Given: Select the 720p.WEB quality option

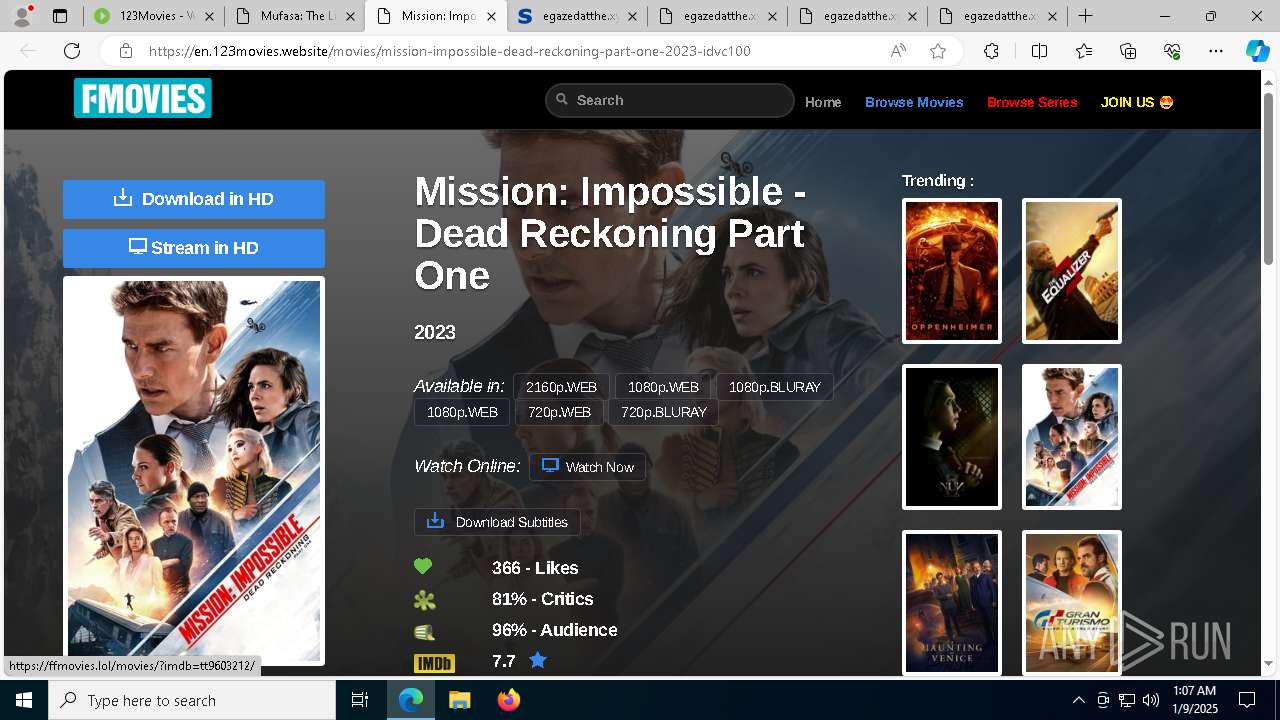Looking at the screenshot, I should click(559, 412).
